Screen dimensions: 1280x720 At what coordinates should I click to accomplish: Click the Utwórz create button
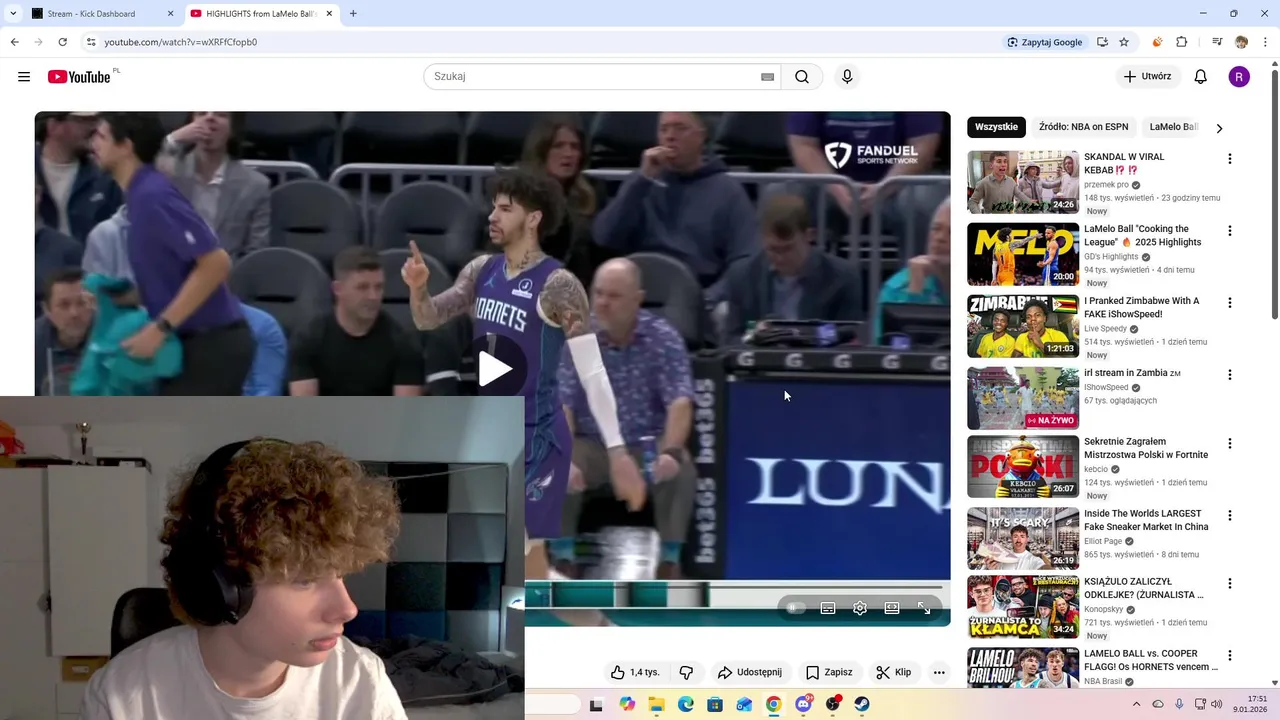pos(1148,77)
